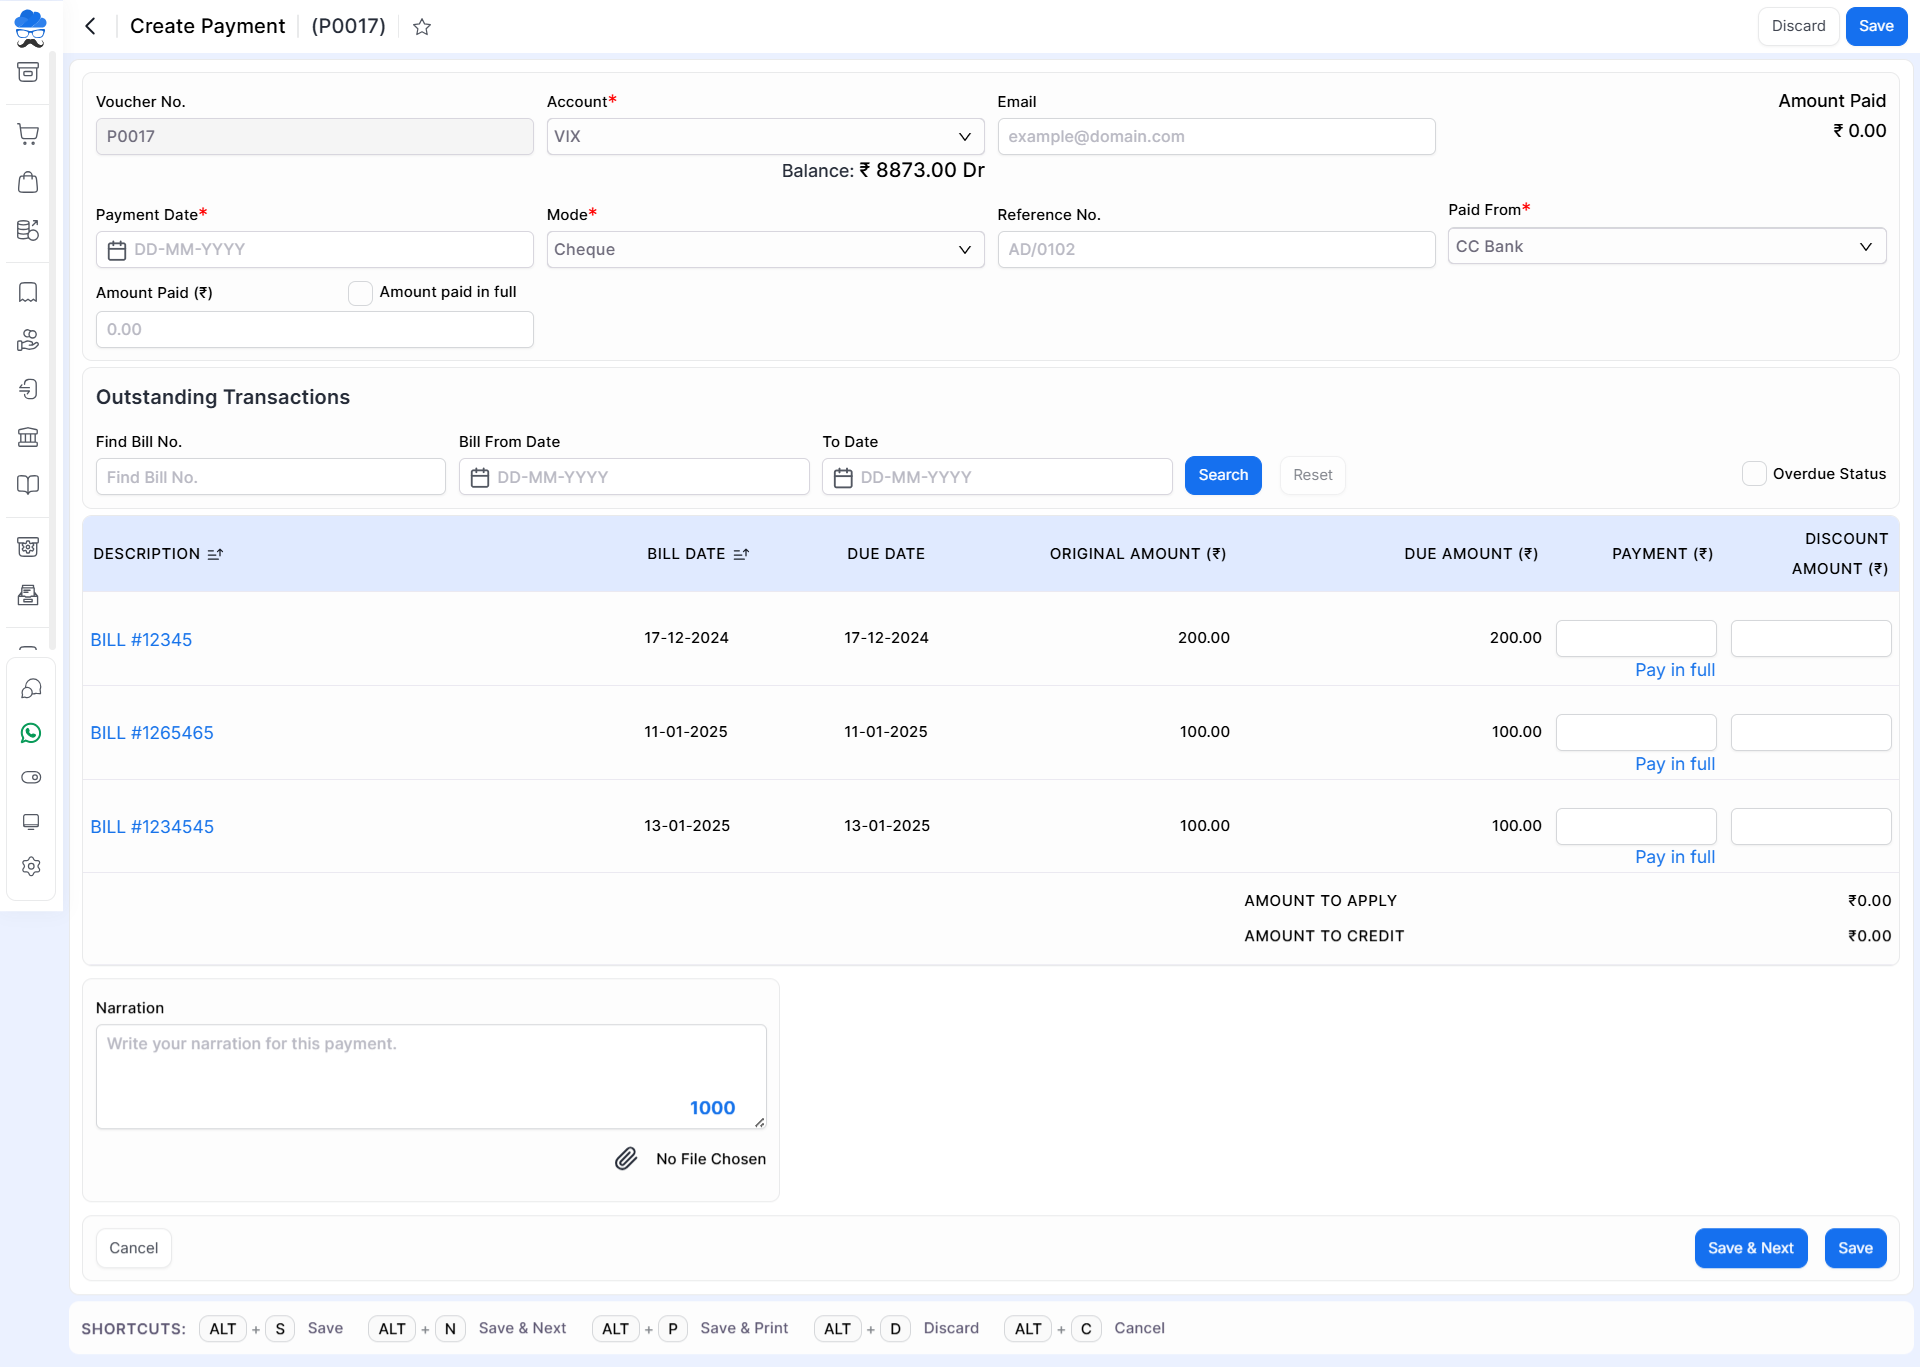Open the shopping bag sidebar icon
The width and height of the screenshot is (1920, 1368).
click(x=28, y=182)
